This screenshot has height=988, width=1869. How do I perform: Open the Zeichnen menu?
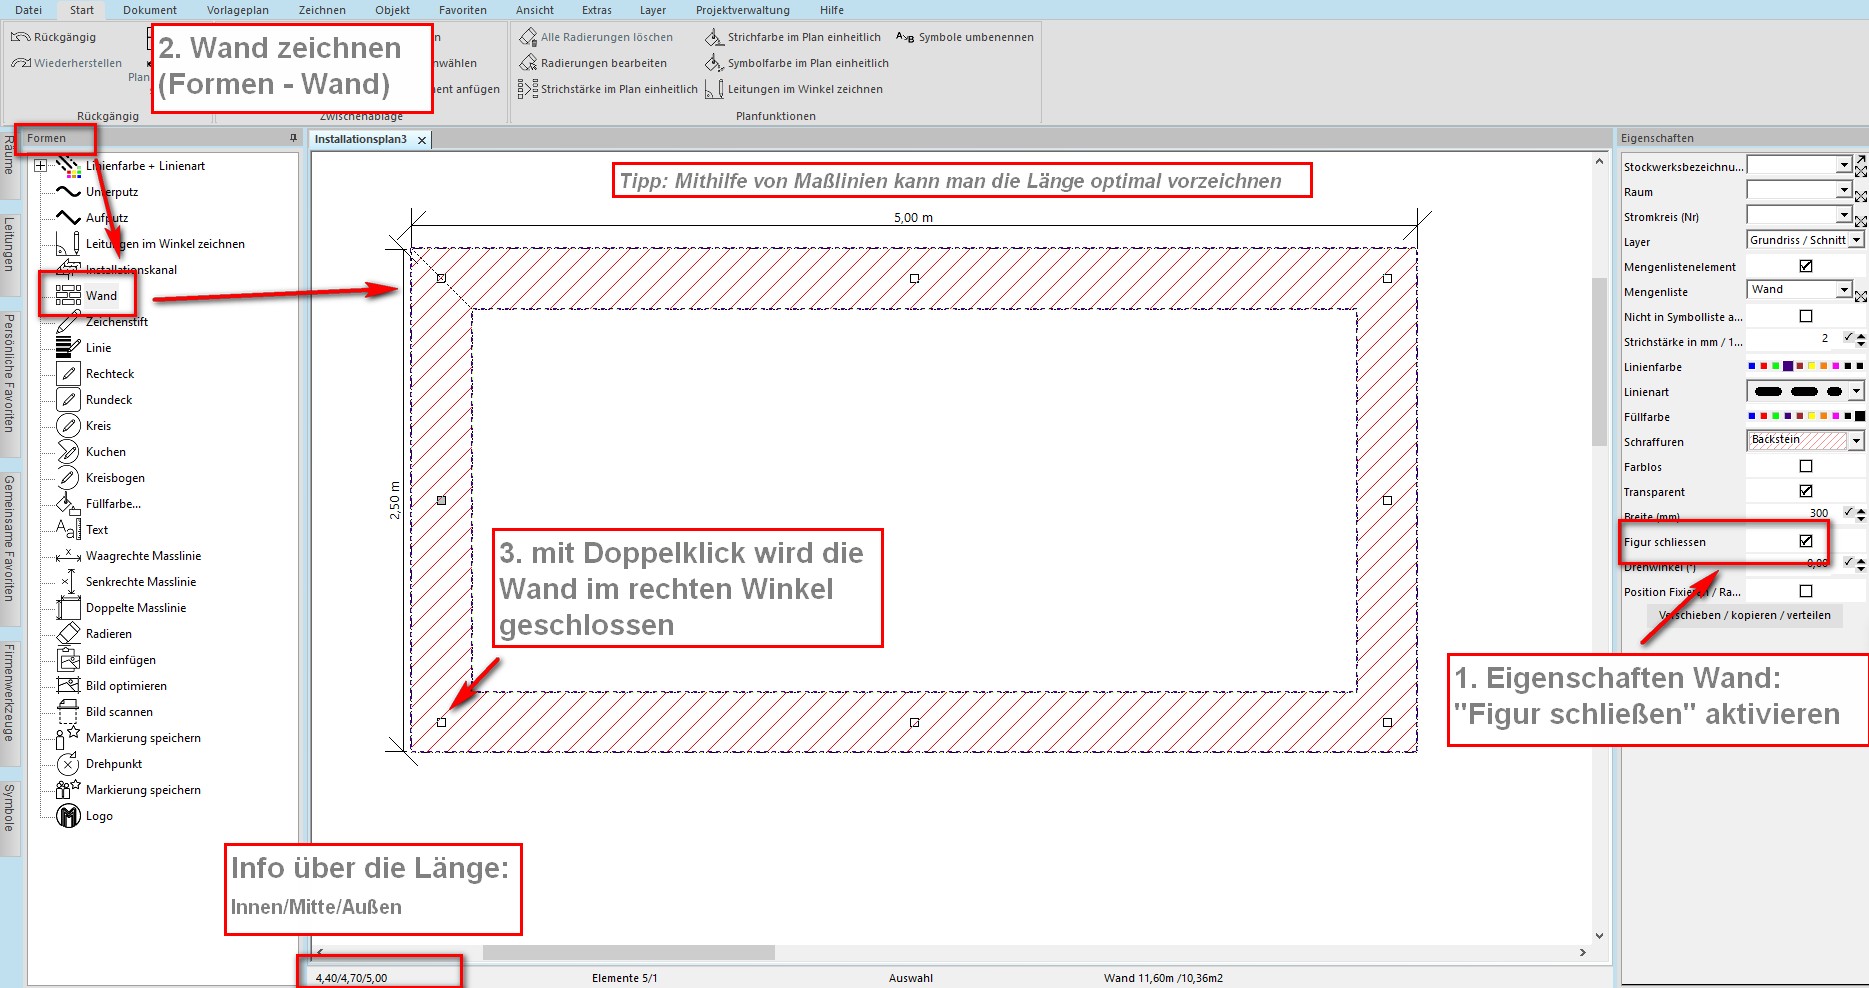(322, 10)
